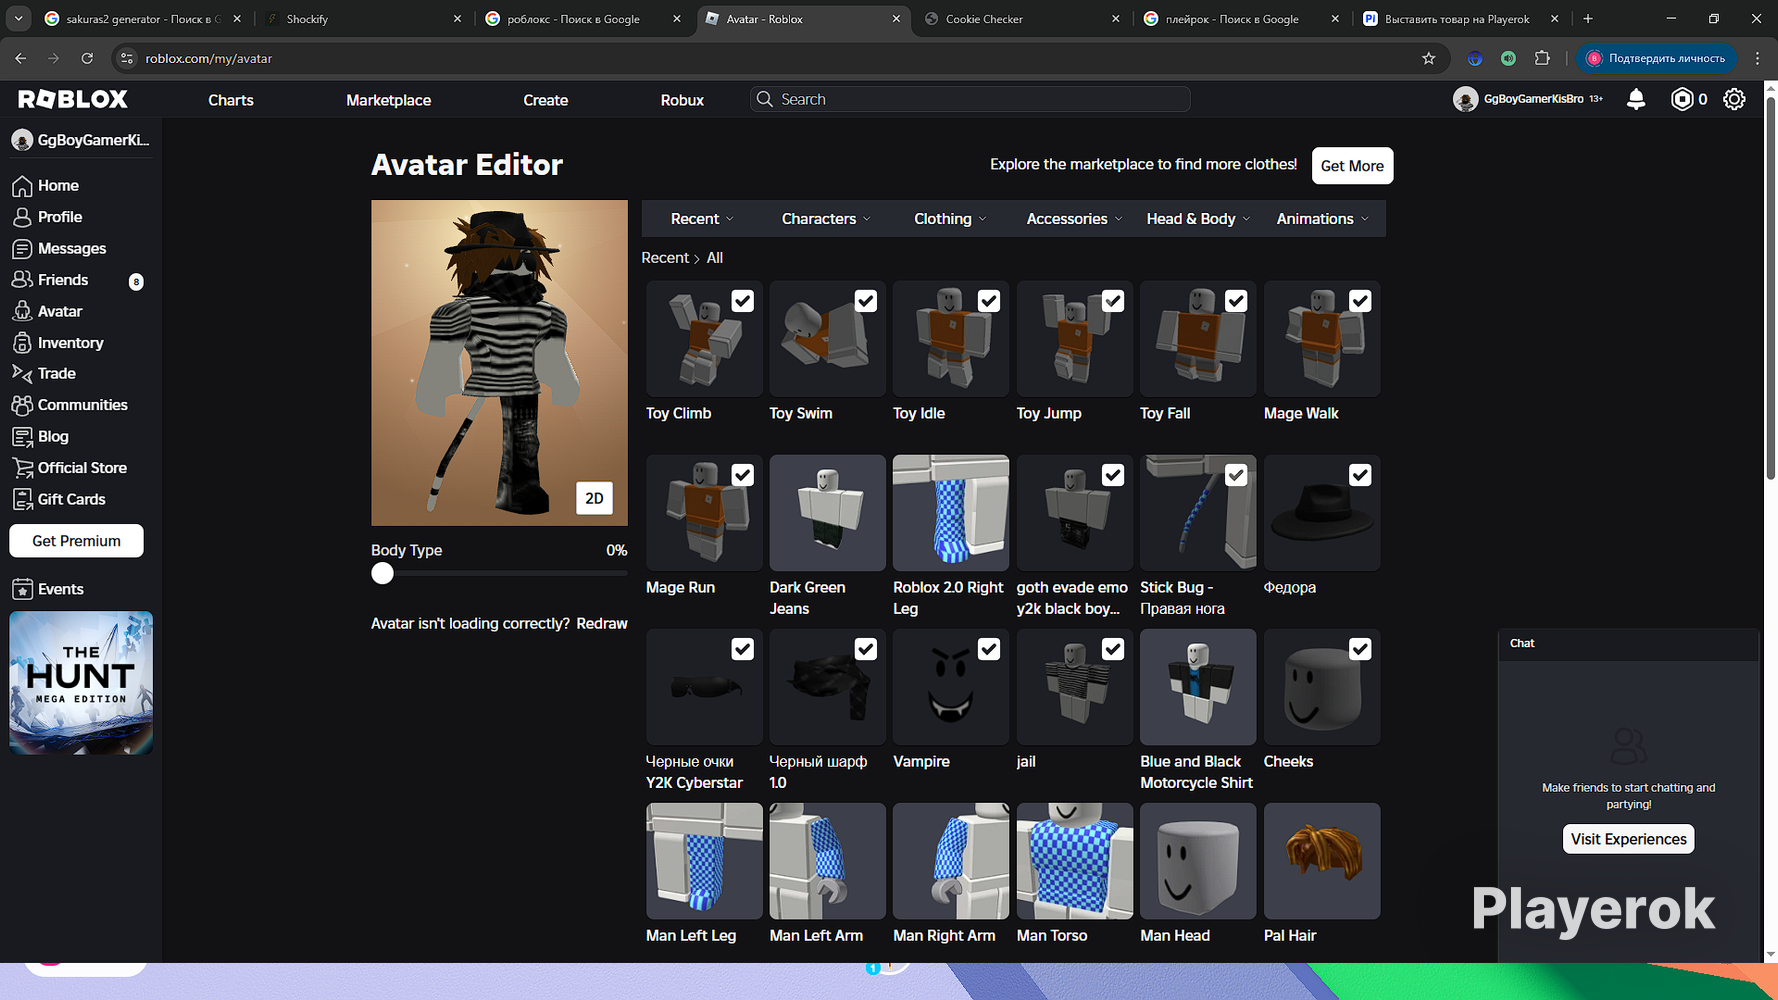The width and height of the screenshot is (1778, 1000).
Task: Open the Inventory sidebar icon
Action: point(22,343)
